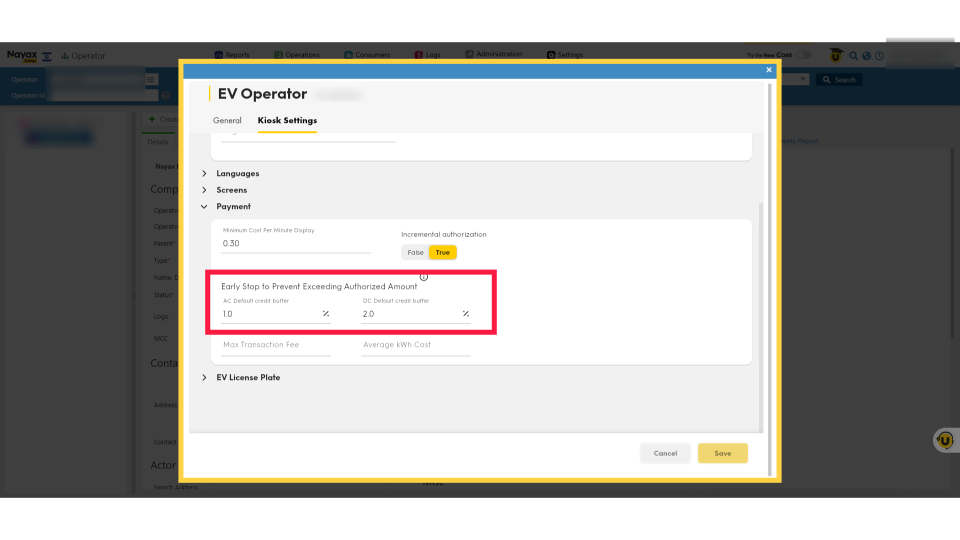960x540 pixels.
Task: Click the owl icon in top header
Action: pyautogui.click(x=836, y=56)
